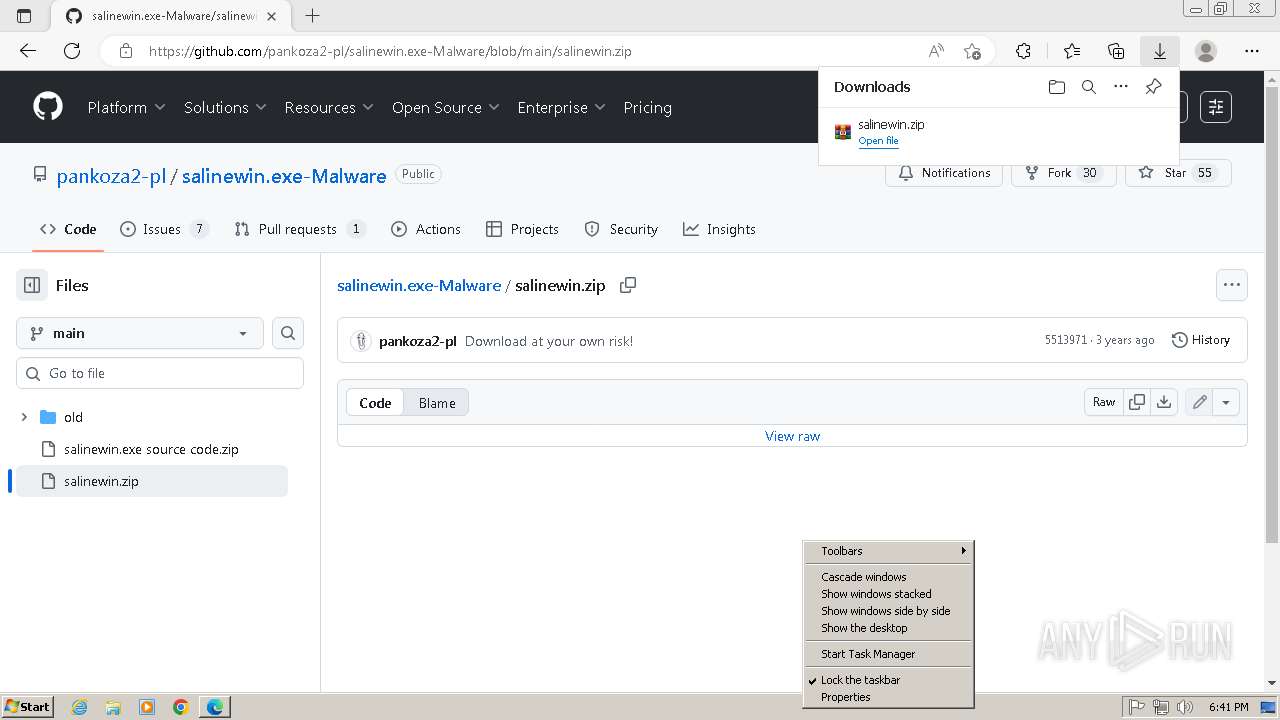
Task: Open a new browser tab
Action: [312, 16]
